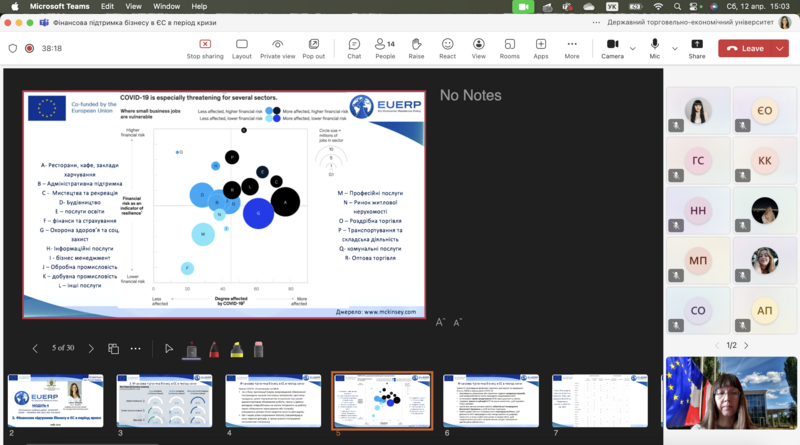Image resolution: width=800 pixels, height=445 pixels.
Task: Open the Help menu
Action: click(199, 6)
